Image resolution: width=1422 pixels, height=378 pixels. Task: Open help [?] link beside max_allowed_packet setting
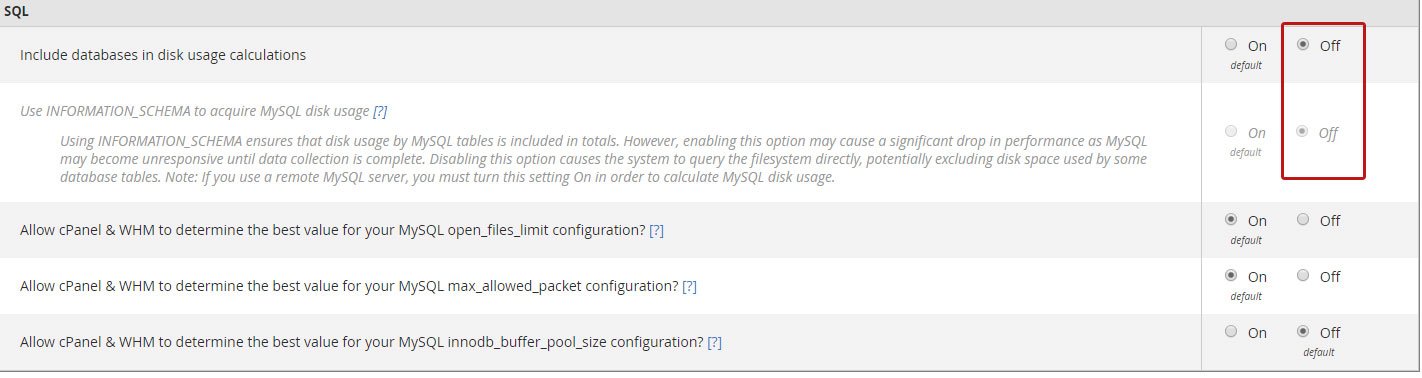pos(689,286)
